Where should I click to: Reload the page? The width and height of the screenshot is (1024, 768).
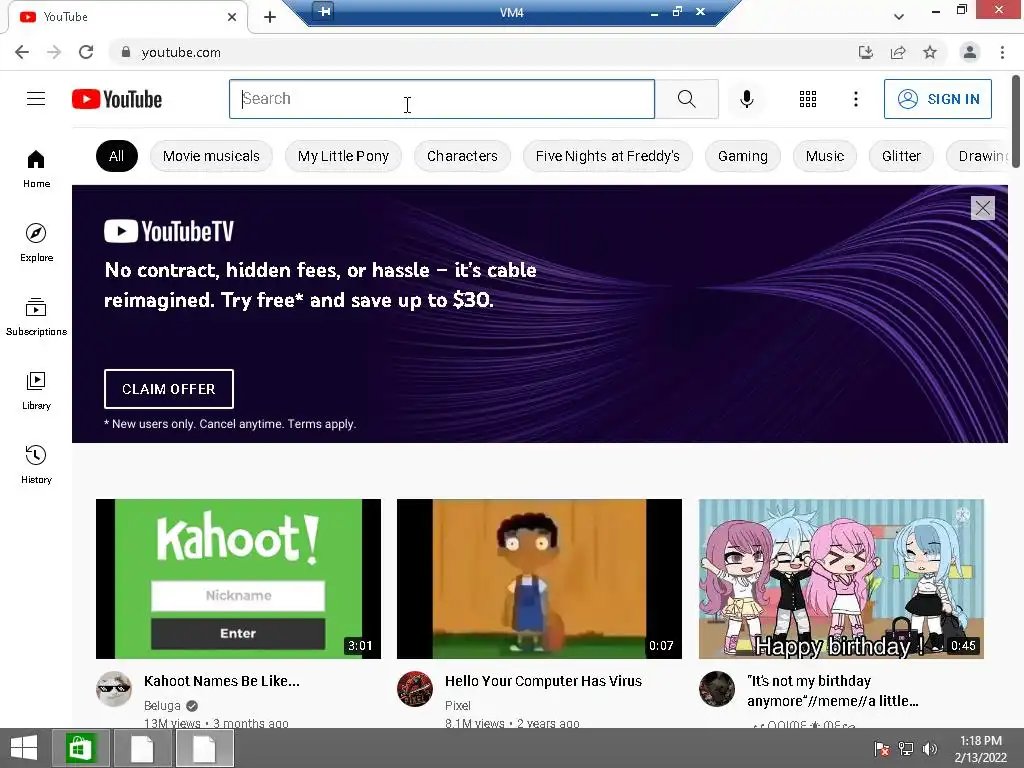coord(86,52)
